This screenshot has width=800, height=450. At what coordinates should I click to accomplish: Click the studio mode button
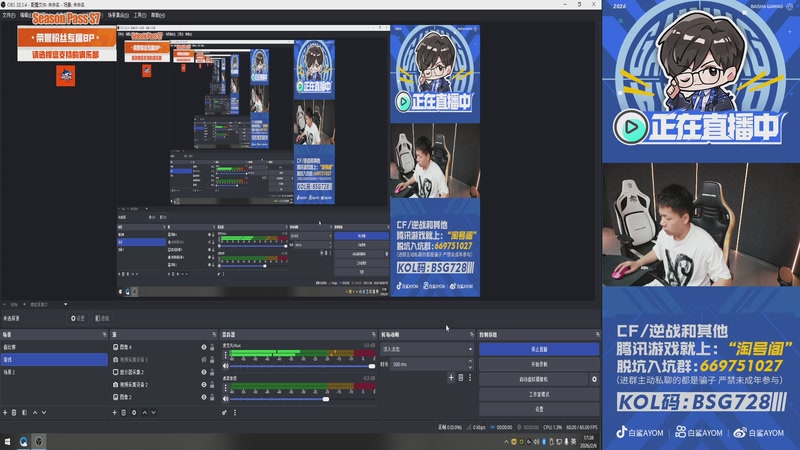(x=539, y=394)
